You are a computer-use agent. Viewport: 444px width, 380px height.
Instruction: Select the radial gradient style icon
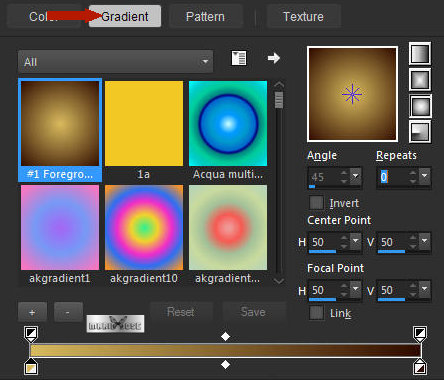[x=420, y=132]
